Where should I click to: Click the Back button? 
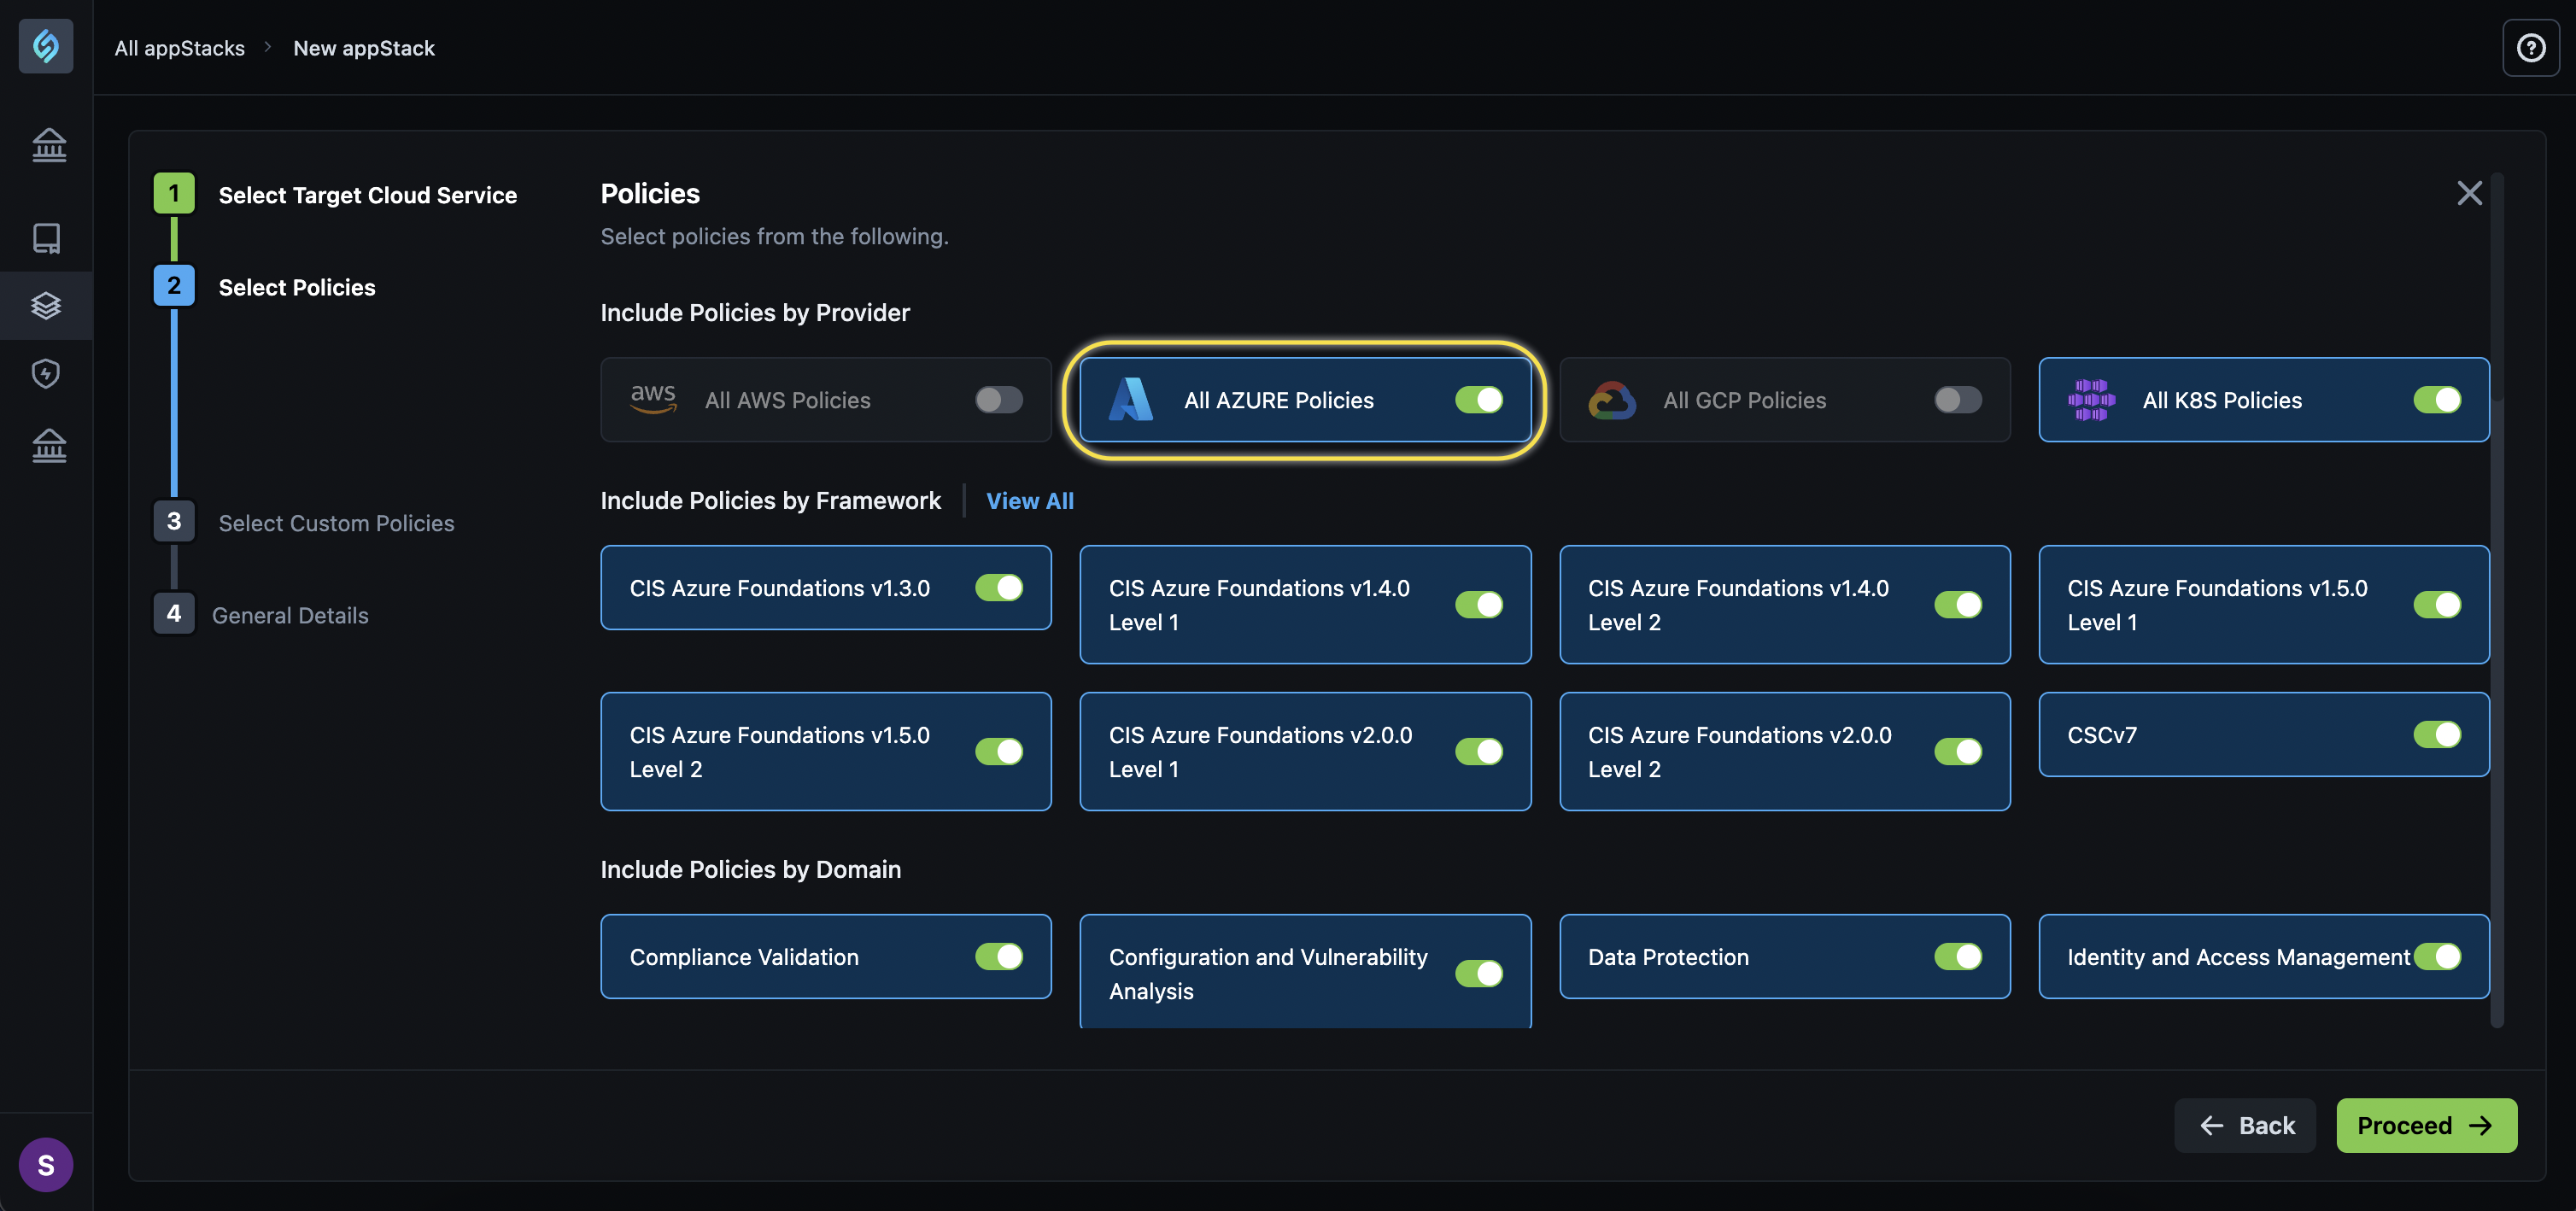2245,1125
